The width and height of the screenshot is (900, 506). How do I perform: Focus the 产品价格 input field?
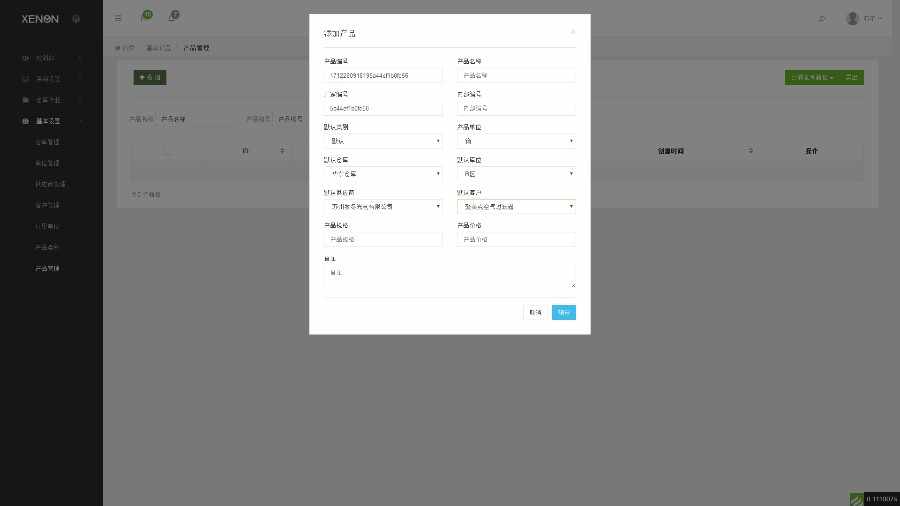pos(516,239)
